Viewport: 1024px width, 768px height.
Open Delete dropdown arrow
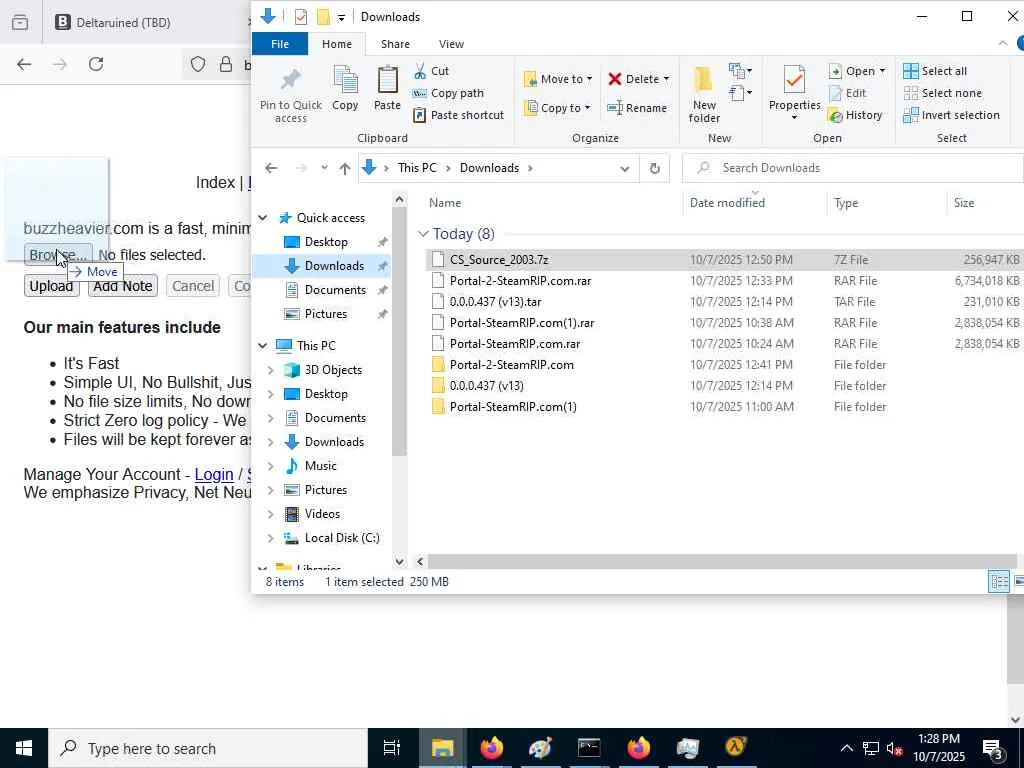(667, 79)
